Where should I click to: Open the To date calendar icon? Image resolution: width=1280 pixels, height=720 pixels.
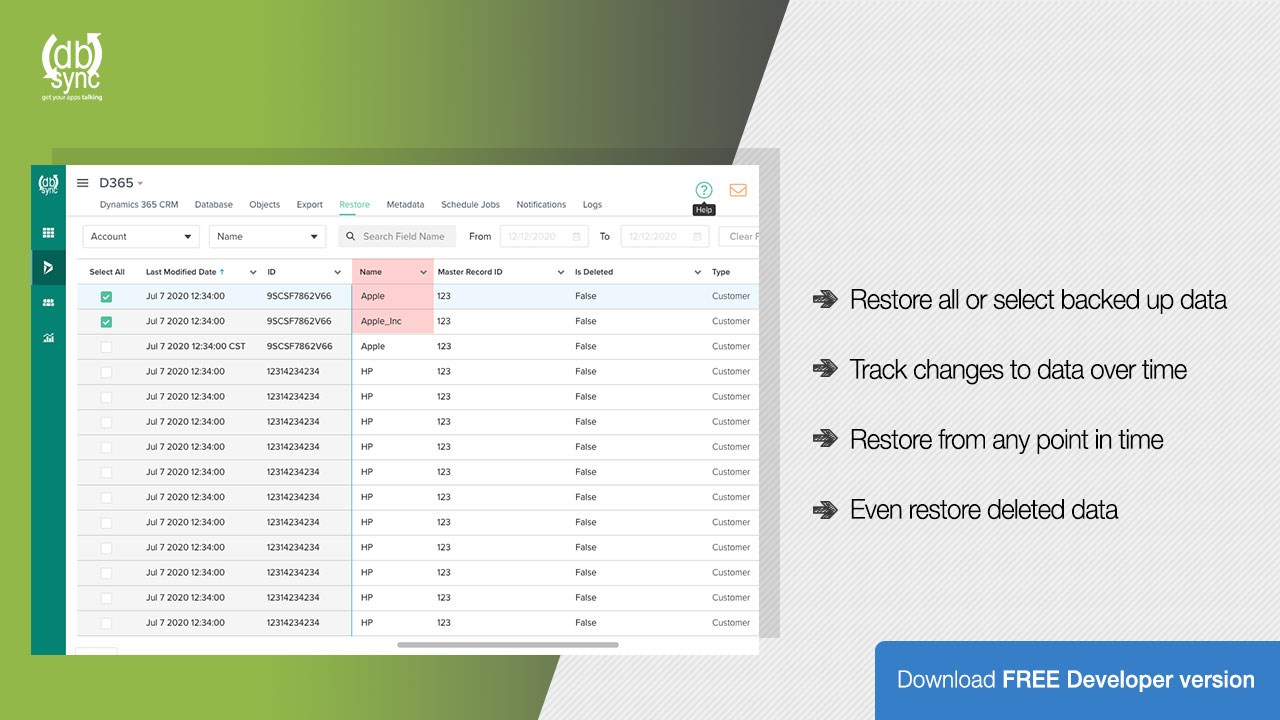[x=697, y=237]
